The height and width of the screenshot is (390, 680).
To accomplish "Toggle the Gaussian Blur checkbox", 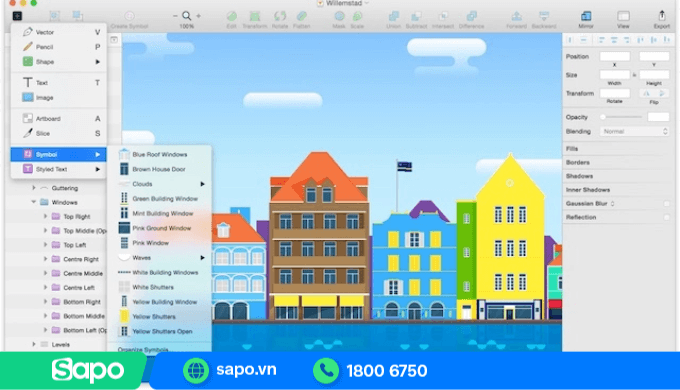I will (667, 203).
